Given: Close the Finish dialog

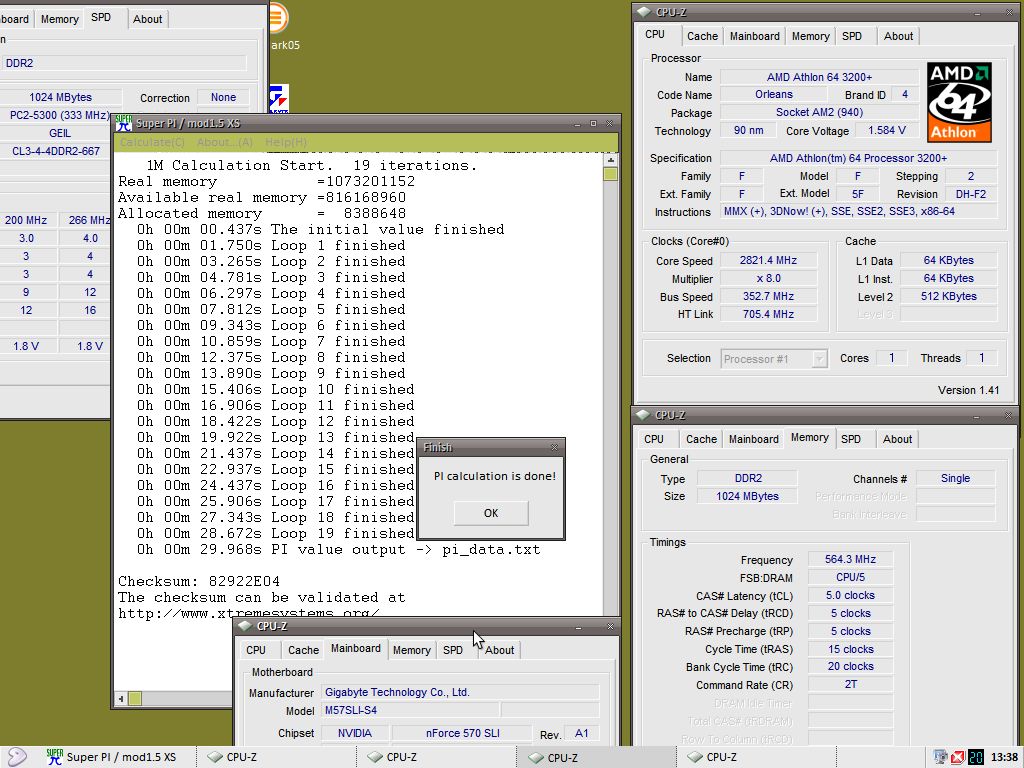Looking at the screenshot, I should pyautogui.click(x=554, y=447).
